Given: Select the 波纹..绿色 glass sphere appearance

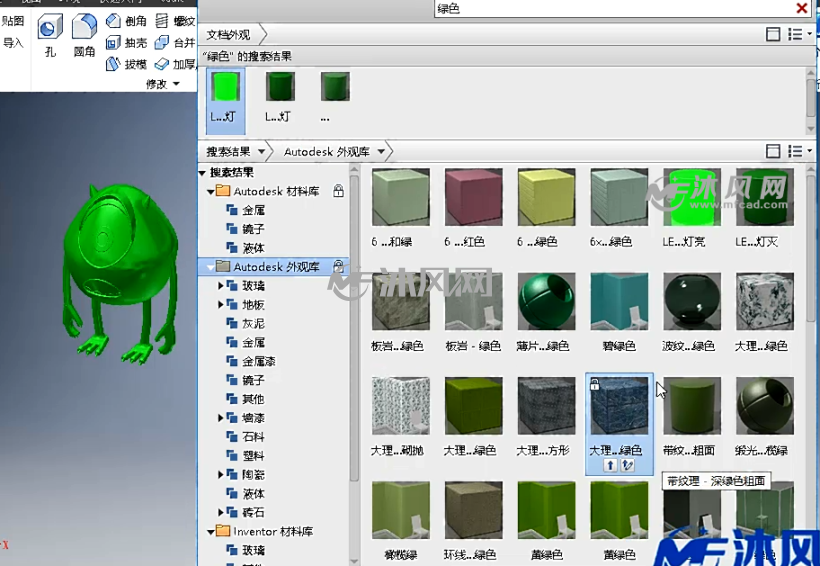Looking at the screenshot, I should pyautogui.click(x=691, y=302).
